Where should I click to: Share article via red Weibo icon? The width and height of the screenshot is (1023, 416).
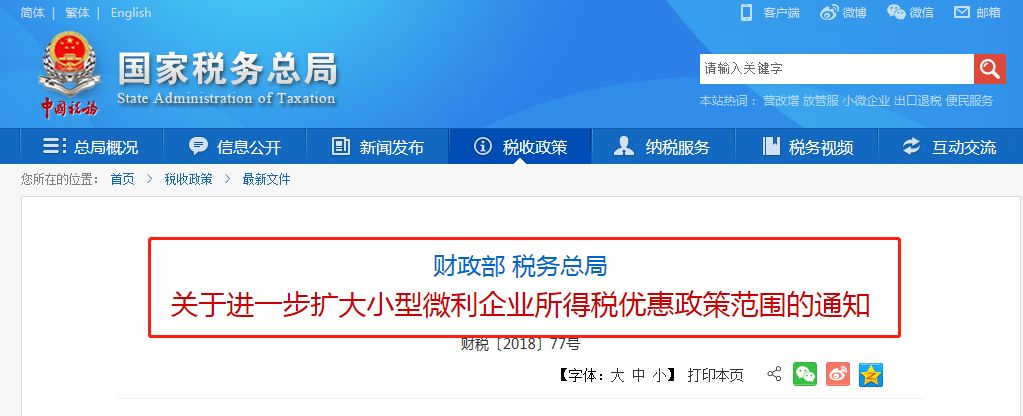pyautogui.click(x=838, y=374)
